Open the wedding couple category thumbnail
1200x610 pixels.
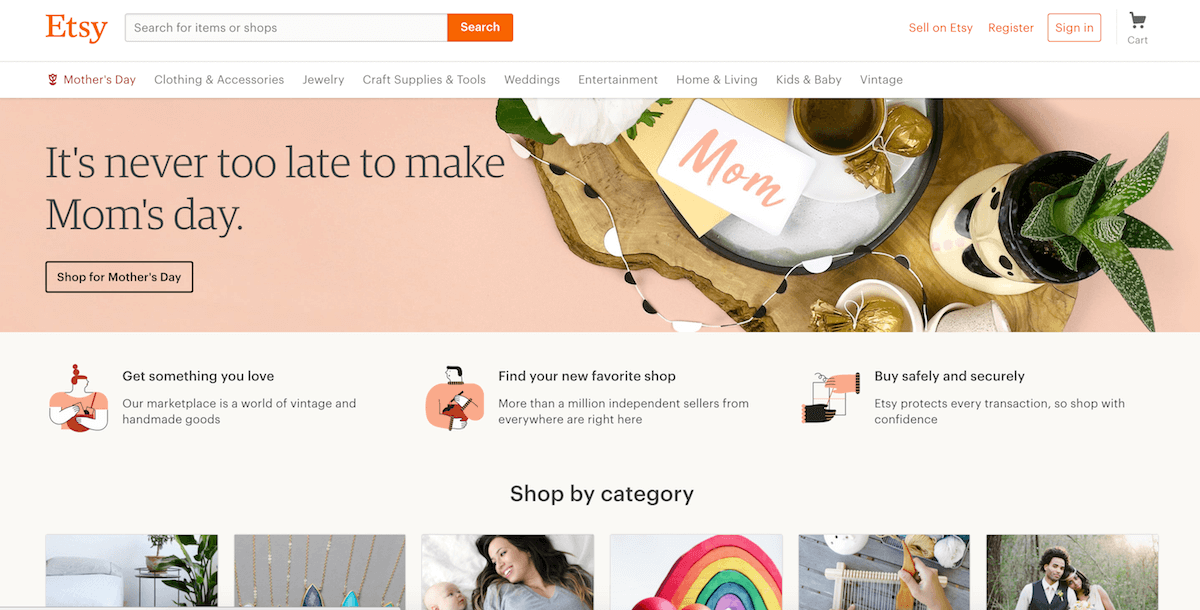tap(1072, 572)
